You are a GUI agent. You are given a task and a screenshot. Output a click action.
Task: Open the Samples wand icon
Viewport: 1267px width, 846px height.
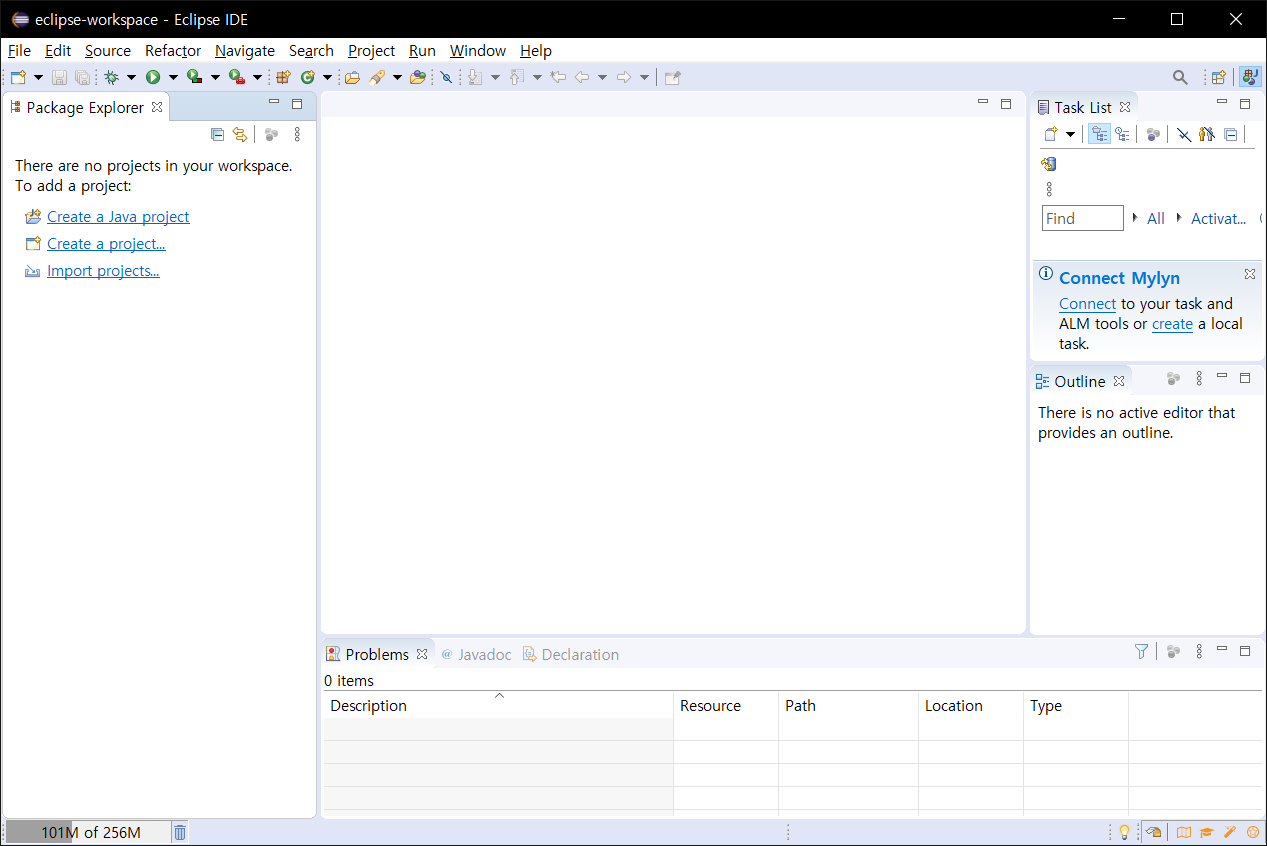(1230, 832)
